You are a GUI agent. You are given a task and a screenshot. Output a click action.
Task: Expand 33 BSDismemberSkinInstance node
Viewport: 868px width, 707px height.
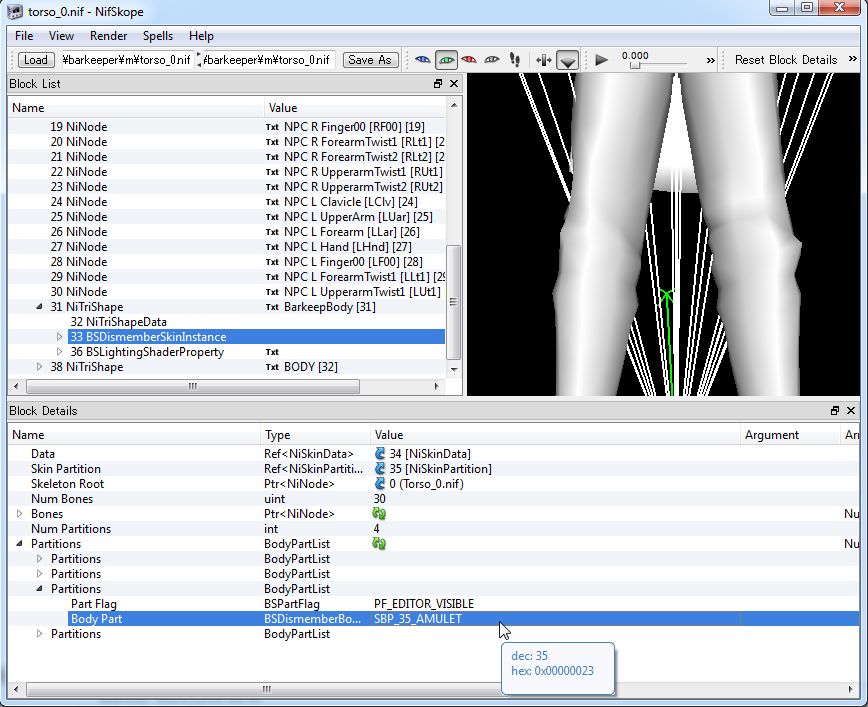tap(59, 337)
